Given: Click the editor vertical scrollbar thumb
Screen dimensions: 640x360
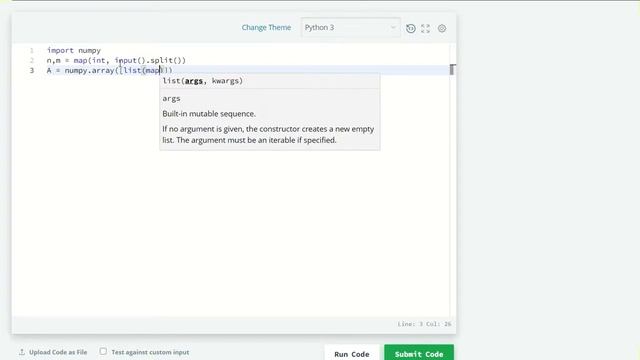Looking at the screenshot, I should 452,69.
